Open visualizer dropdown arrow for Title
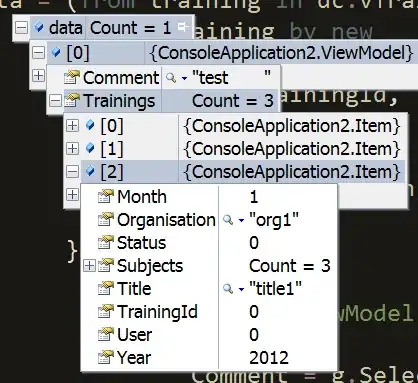 click(241, 289)
